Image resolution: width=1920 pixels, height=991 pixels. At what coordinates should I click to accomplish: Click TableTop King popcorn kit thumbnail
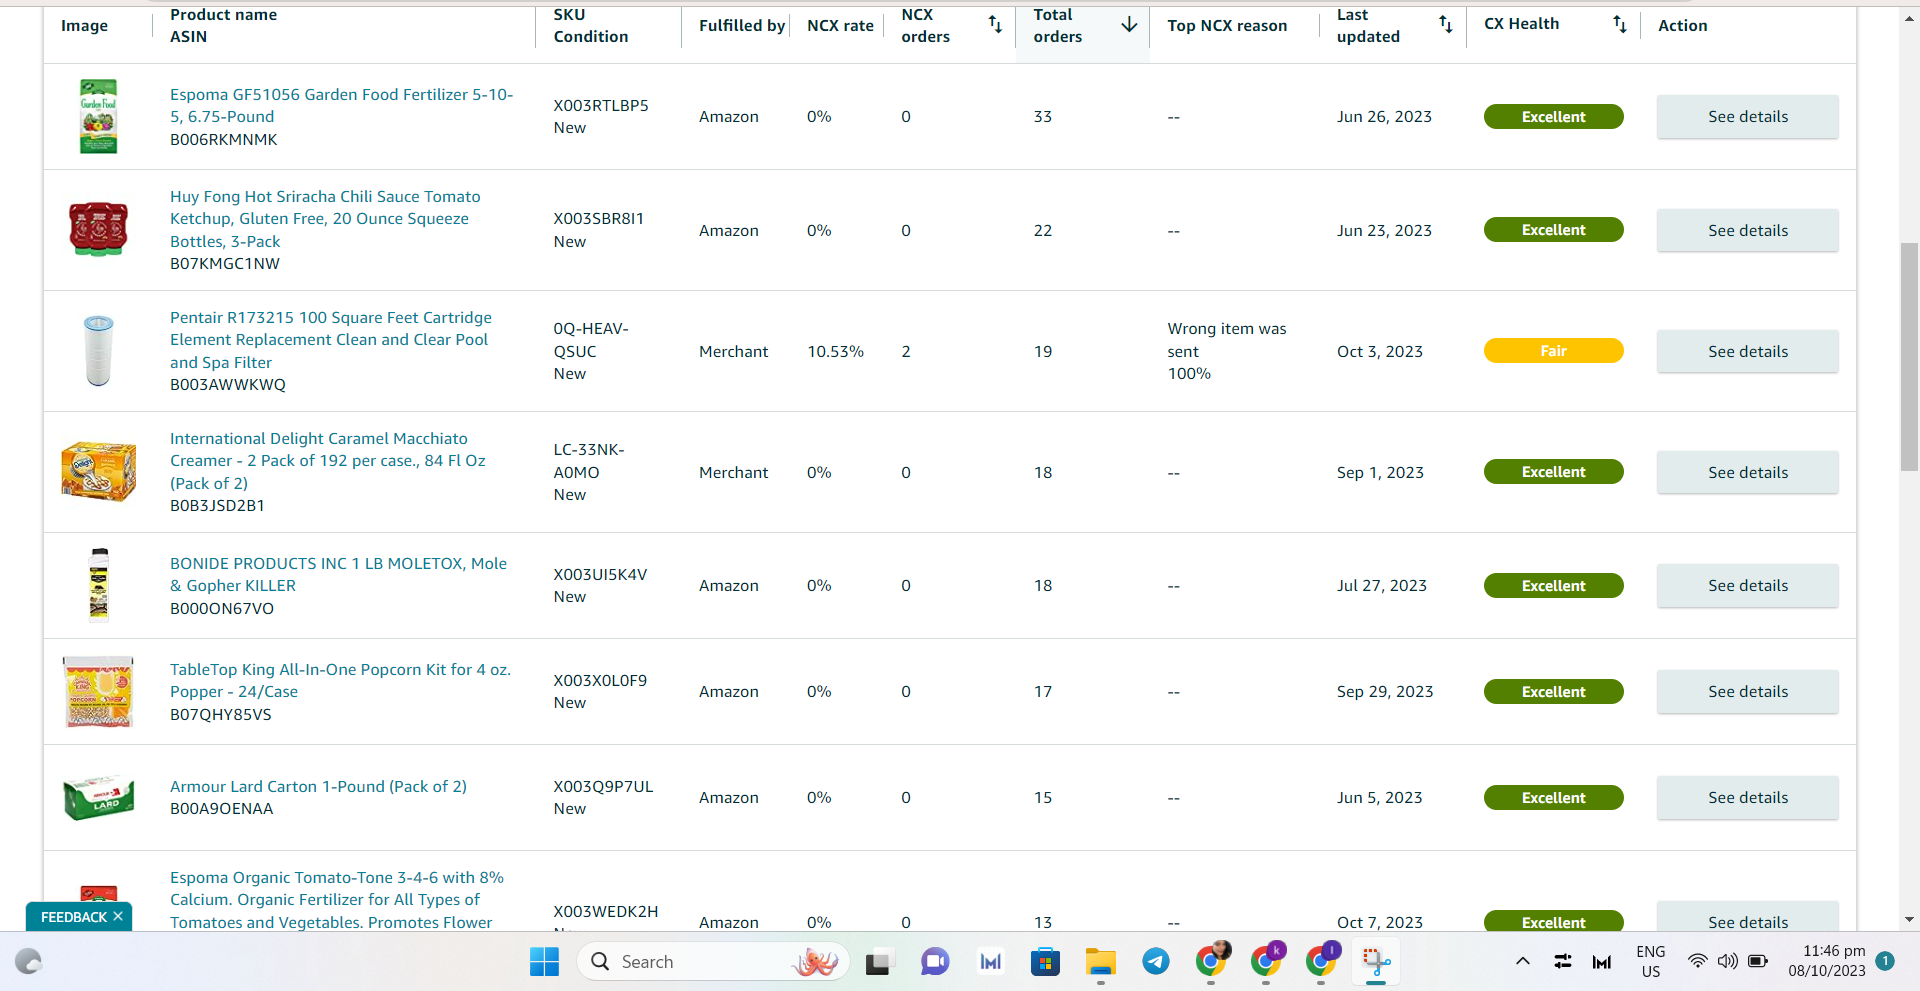[x=98, y=691]
